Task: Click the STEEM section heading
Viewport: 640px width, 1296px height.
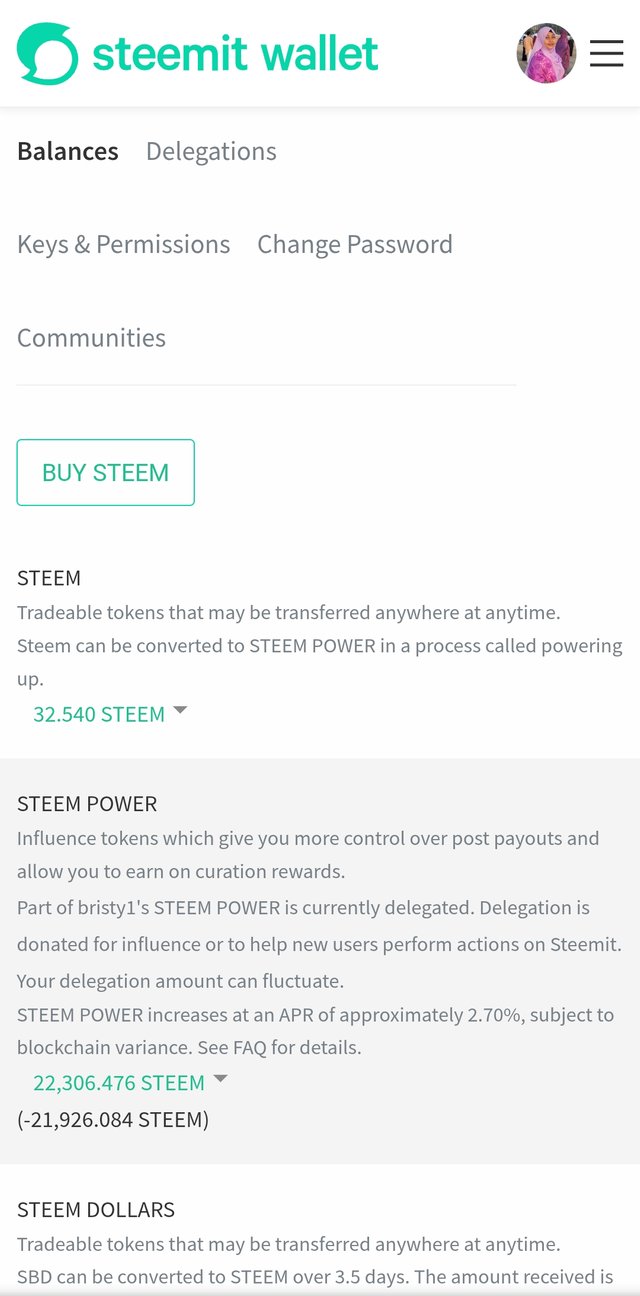Action: 49,578
